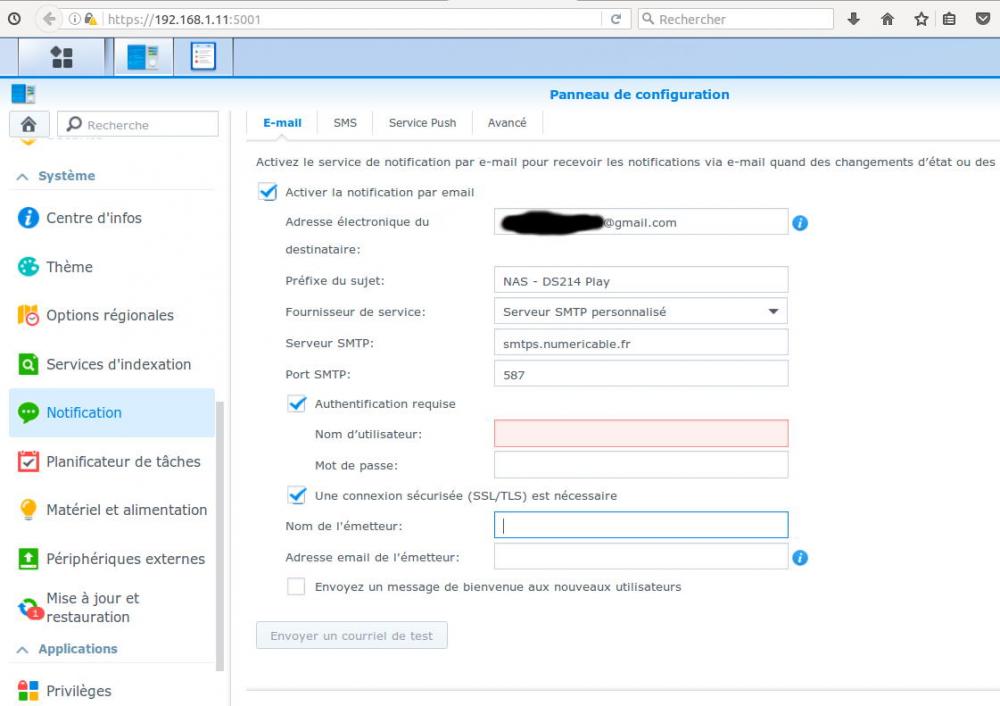Toggle Authentification requise checkbox
1000x706 pixels.
point(297,404)
